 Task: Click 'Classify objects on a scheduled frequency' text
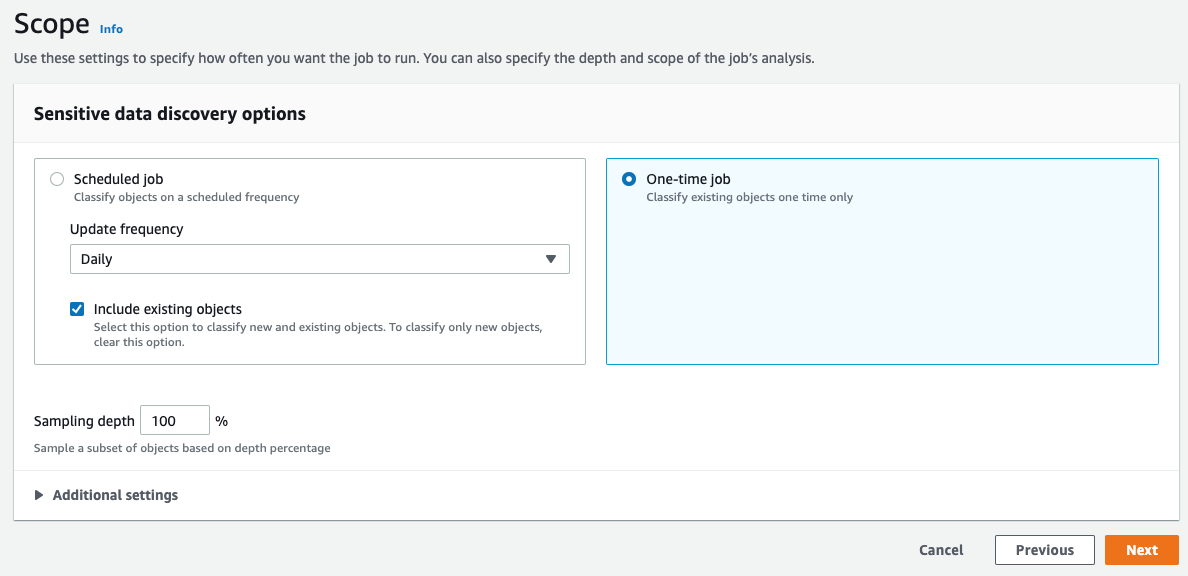tap(186, 197)
